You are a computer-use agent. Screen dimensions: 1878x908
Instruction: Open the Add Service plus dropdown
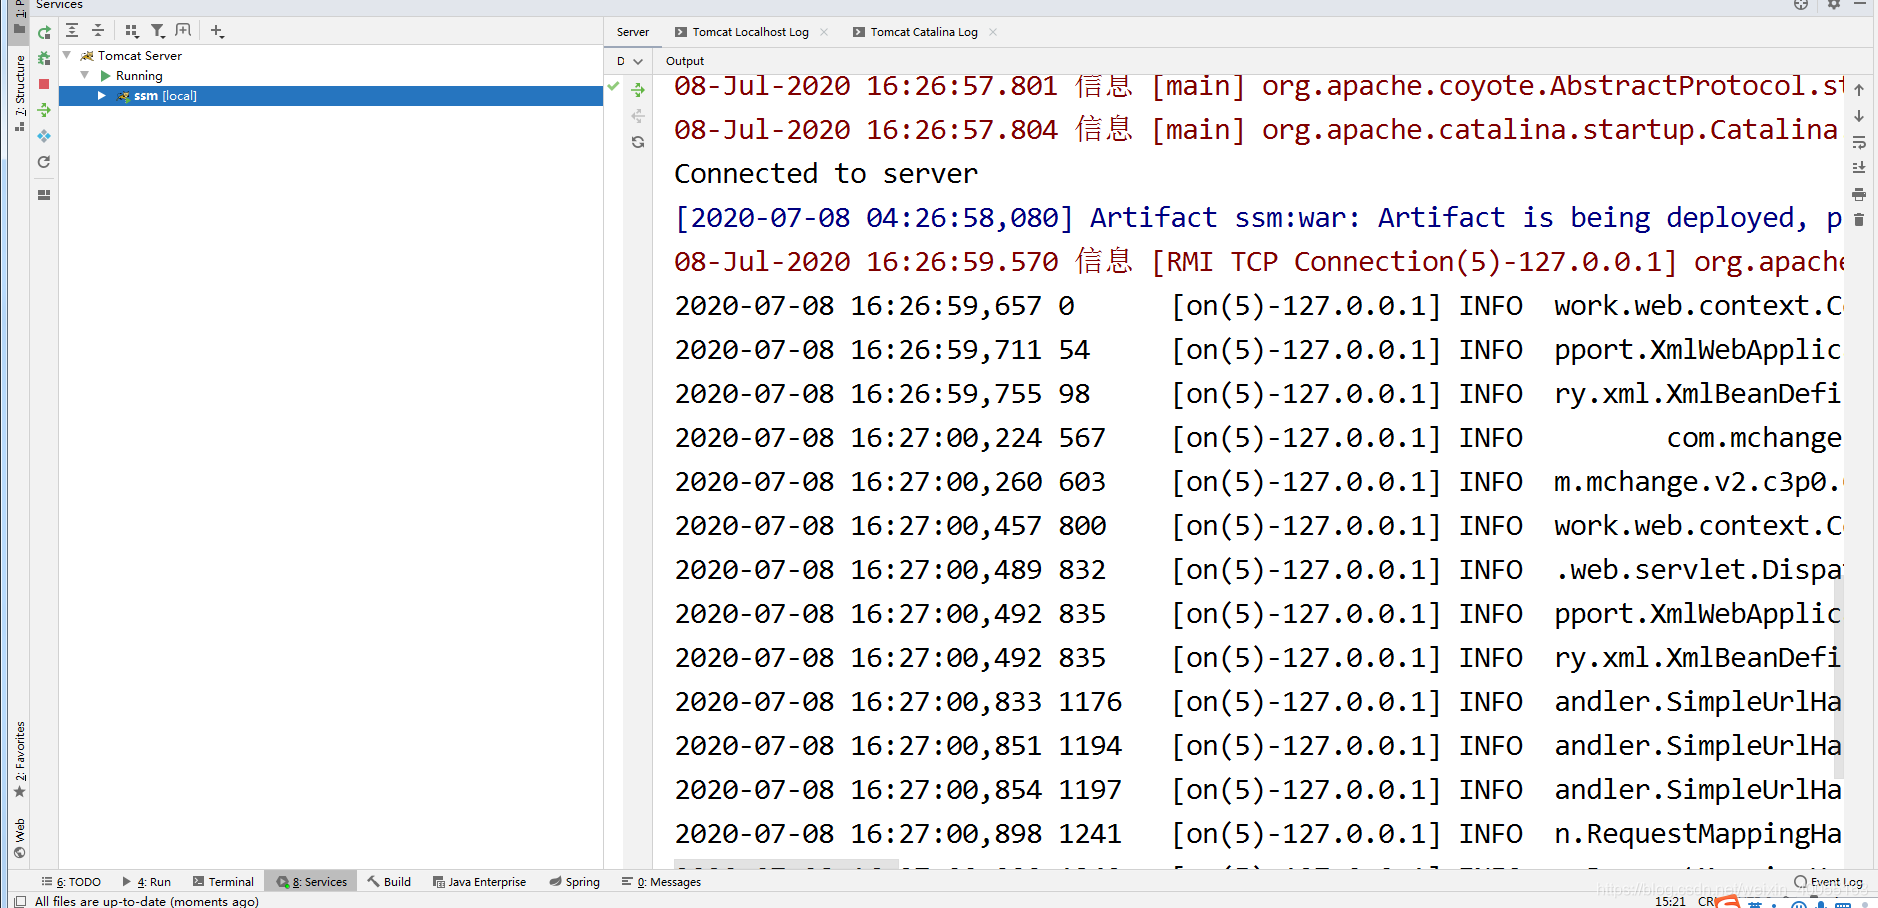pyautogui.click(x=217, y=31)
